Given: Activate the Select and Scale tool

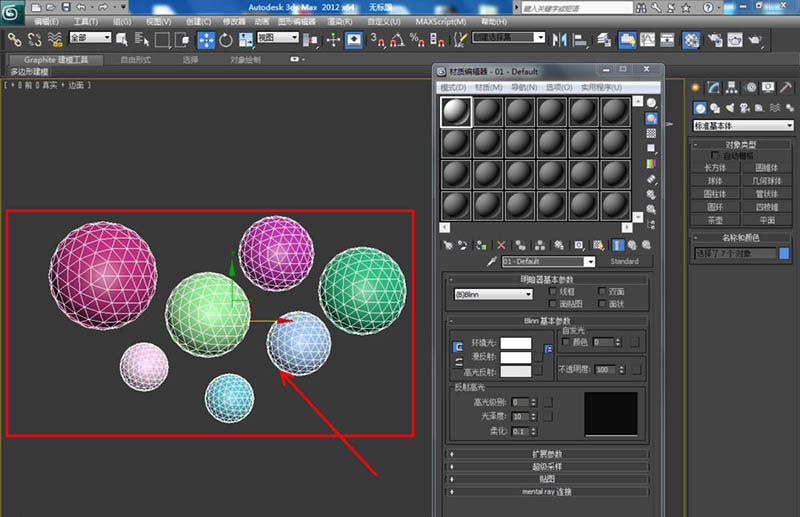Looking at the screenshot, I should pos(245,40).
